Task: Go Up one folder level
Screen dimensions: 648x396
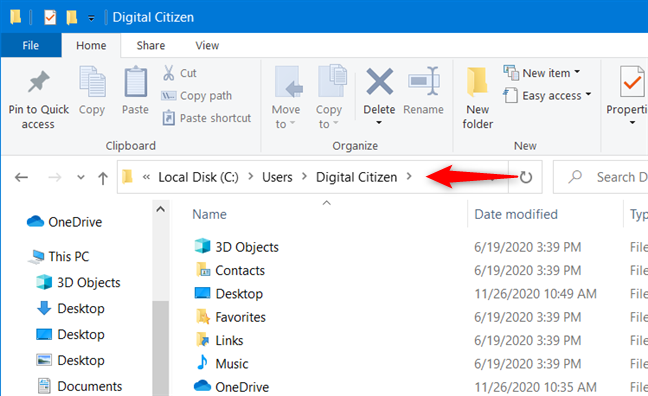Action: 103,178
